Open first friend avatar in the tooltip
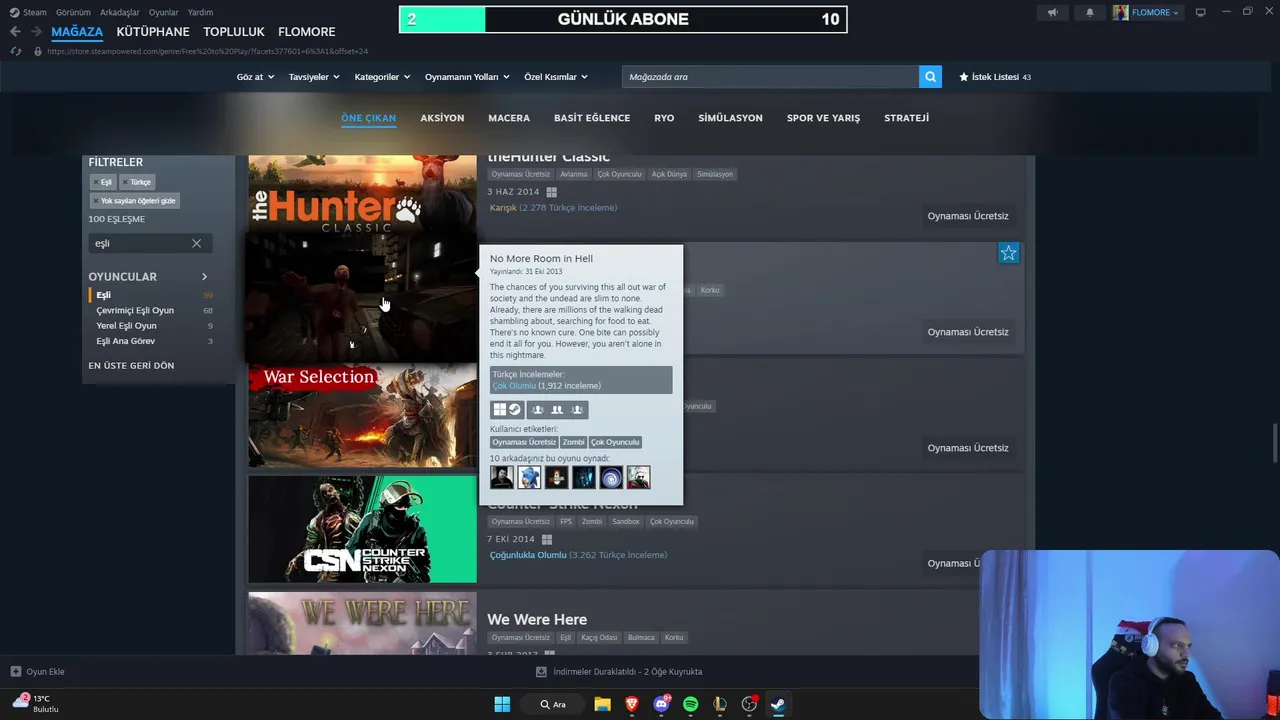This screenshot has height=720, width=1280. tap(502, 477)
